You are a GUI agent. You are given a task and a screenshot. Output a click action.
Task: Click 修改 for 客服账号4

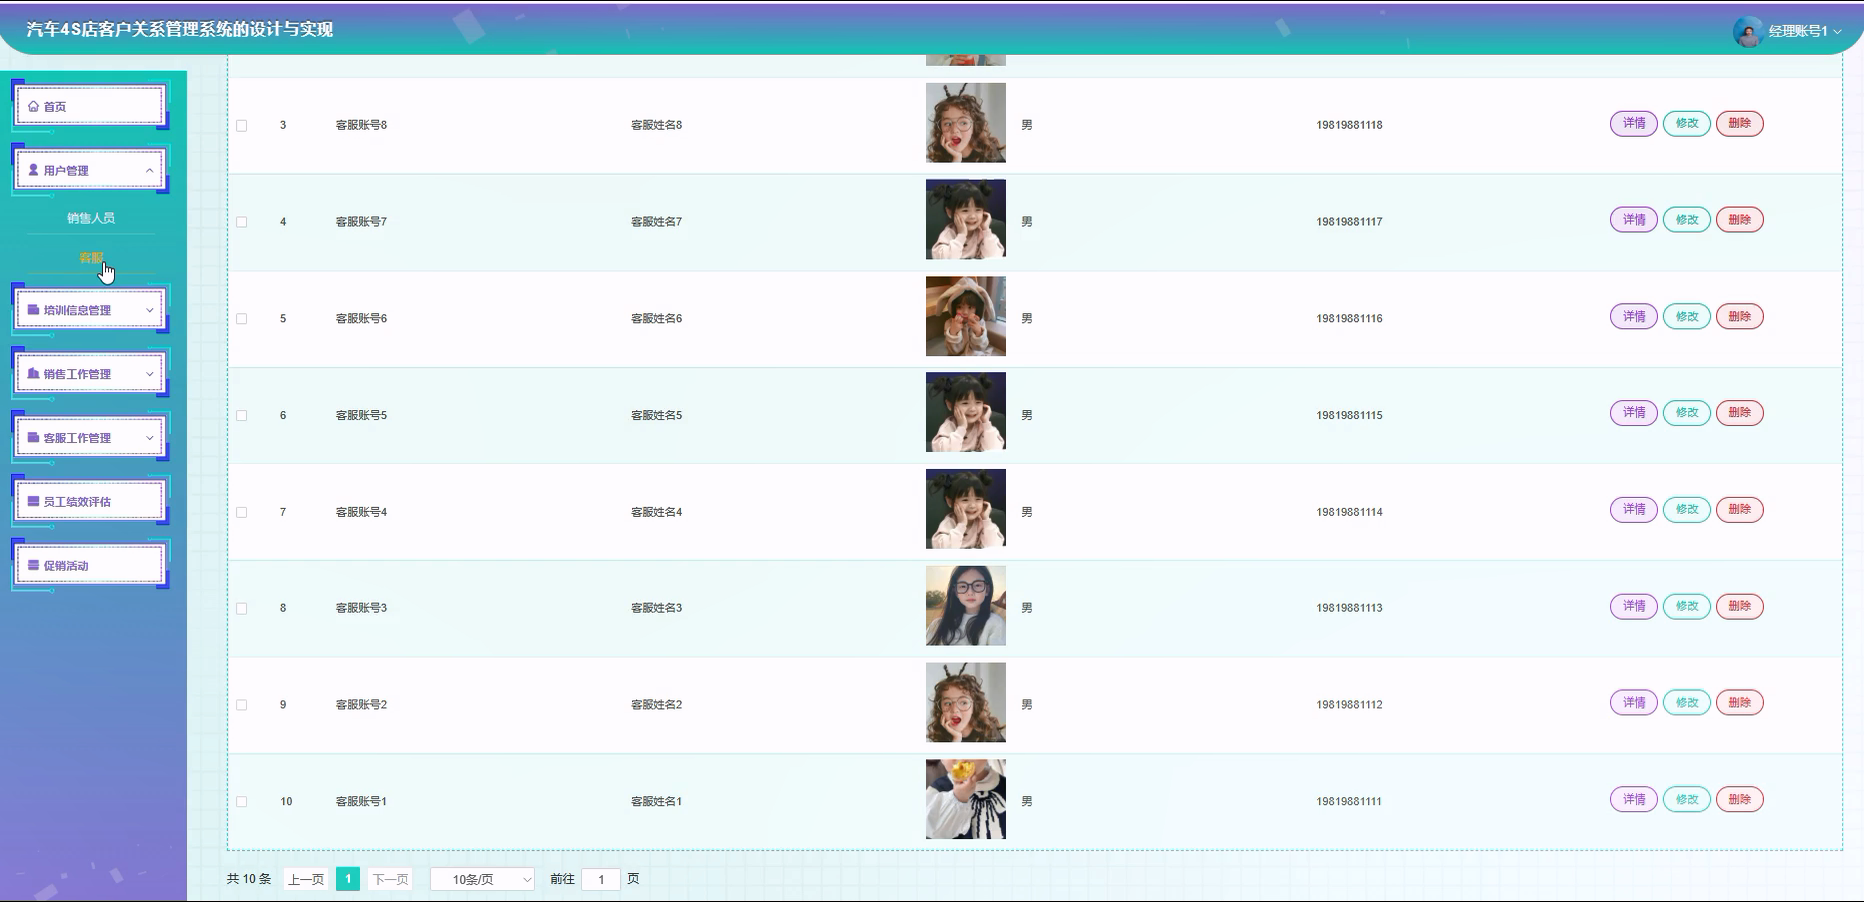pos(1687,509)
